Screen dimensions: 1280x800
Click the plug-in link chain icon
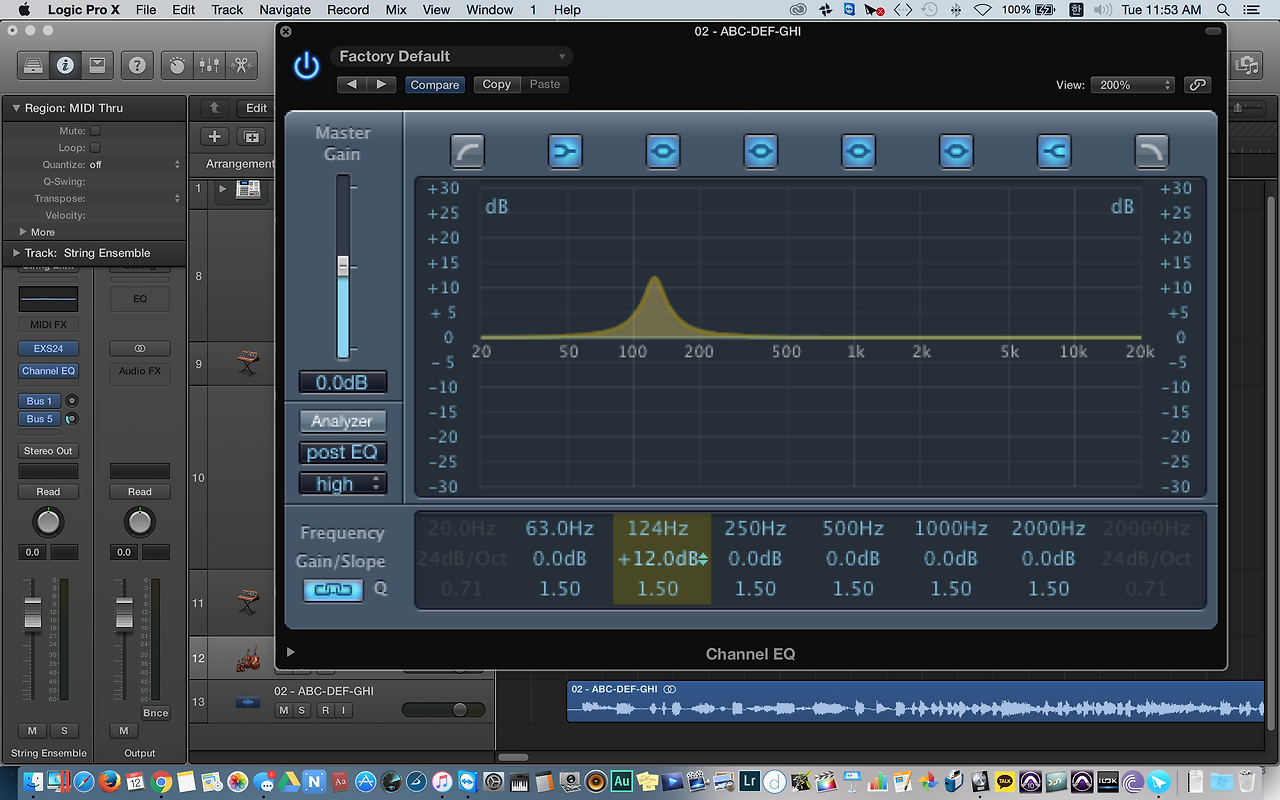click(x=1197, y=85)
